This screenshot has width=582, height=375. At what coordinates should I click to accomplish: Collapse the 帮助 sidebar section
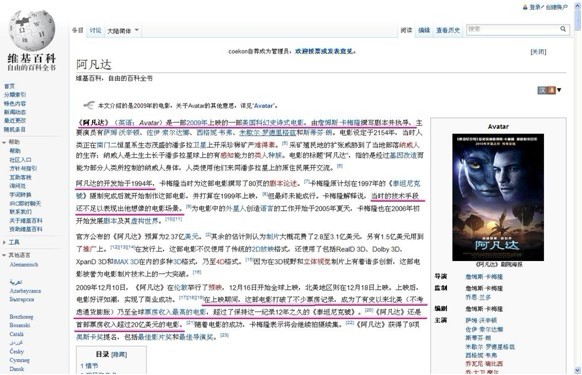(x=4, y=142)
